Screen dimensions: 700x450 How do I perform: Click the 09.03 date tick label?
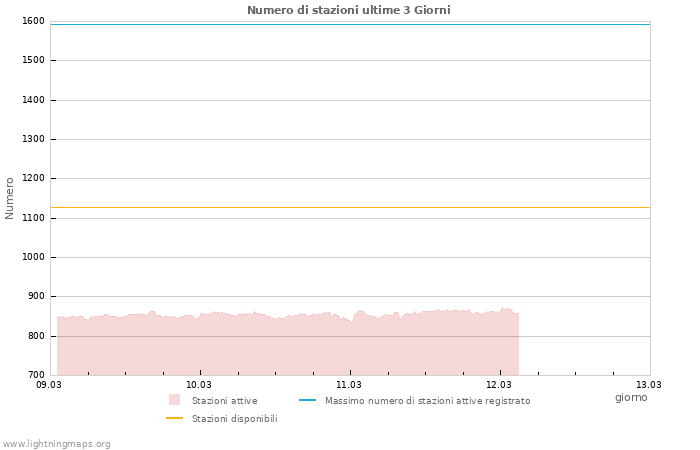pos(49,384)
